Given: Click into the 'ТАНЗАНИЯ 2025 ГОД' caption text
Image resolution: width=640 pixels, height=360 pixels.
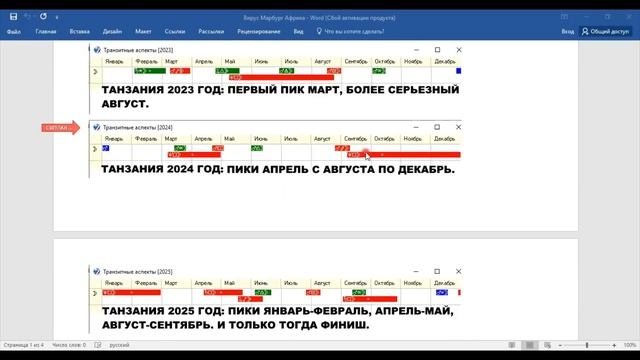Looking at the screenshot, I should click(x=278, y=318).
